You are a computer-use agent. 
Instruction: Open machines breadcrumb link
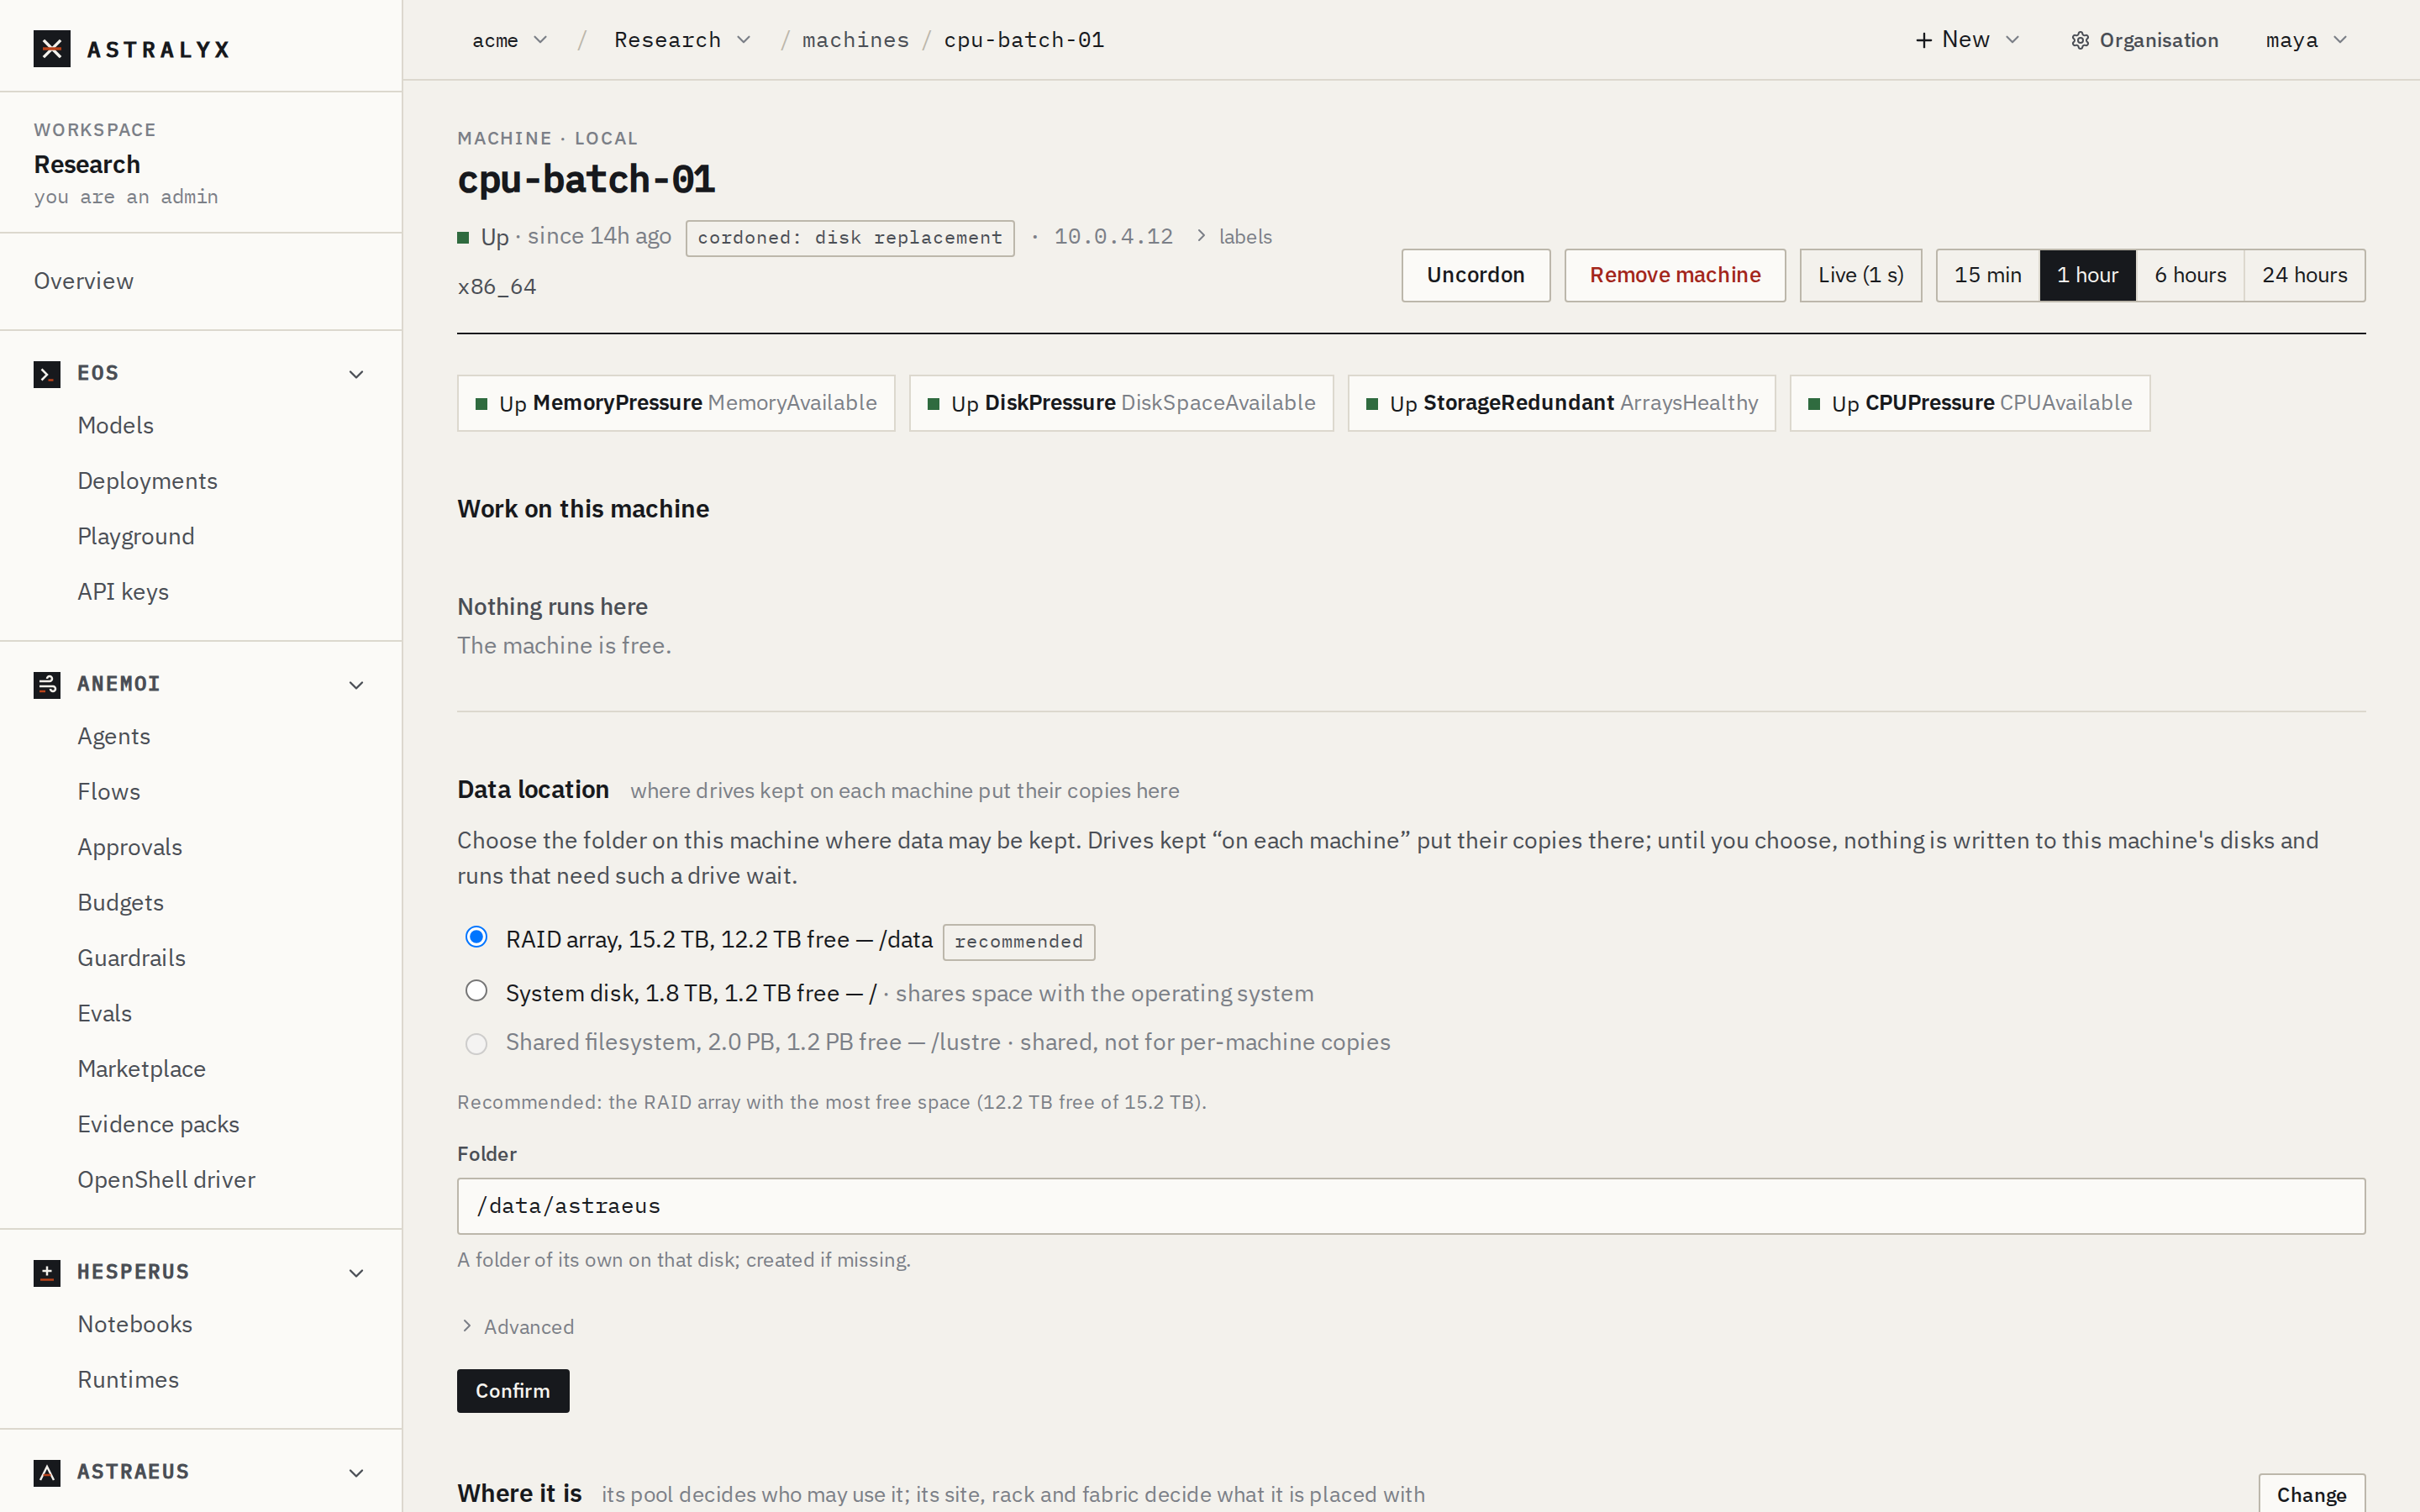[855, 40]
